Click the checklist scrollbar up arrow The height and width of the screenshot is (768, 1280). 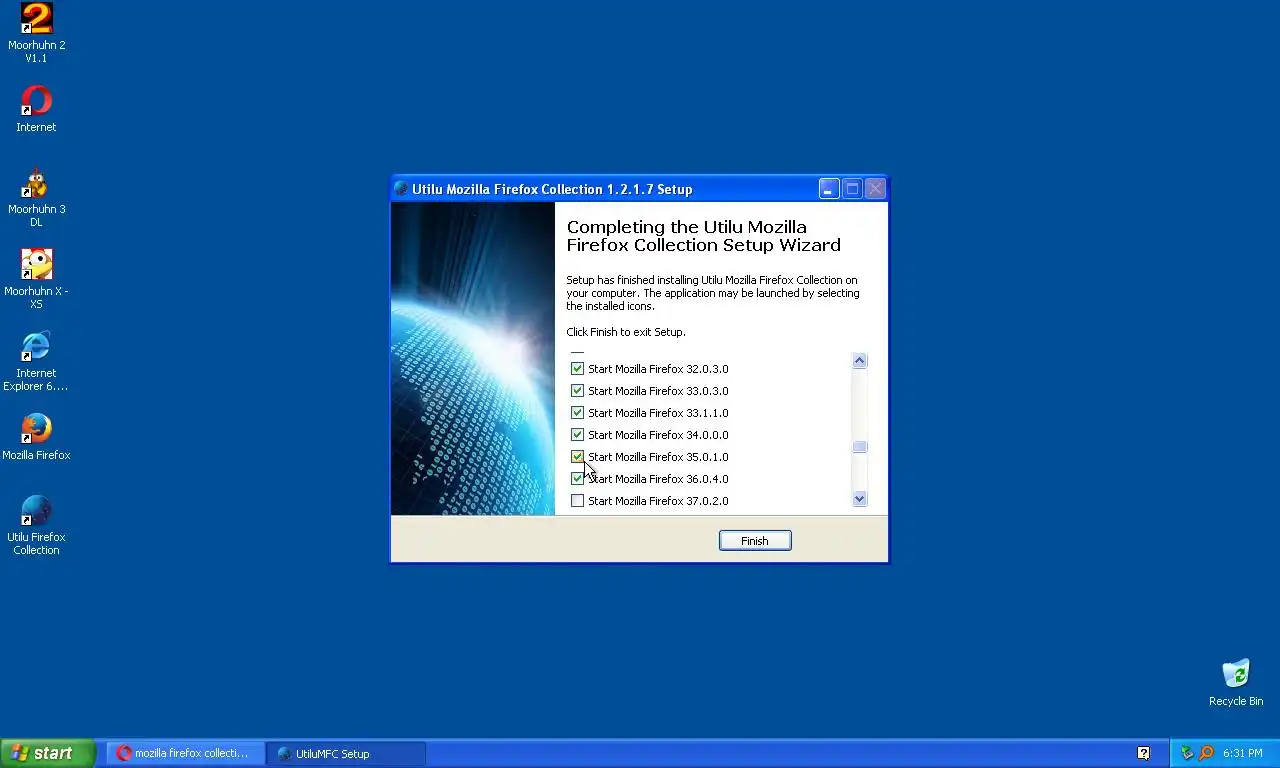pyautogui.click(x=859, y=361)
